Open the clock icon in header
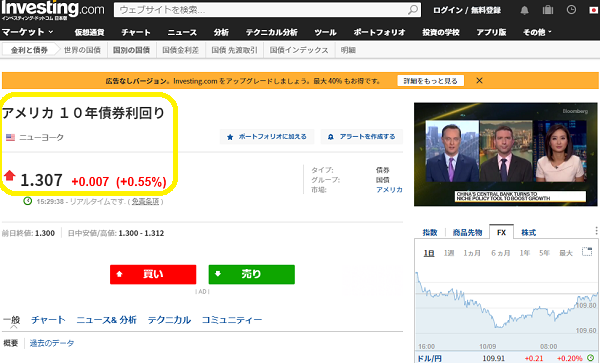The image size is (600, 363). (x=571, y=10)
